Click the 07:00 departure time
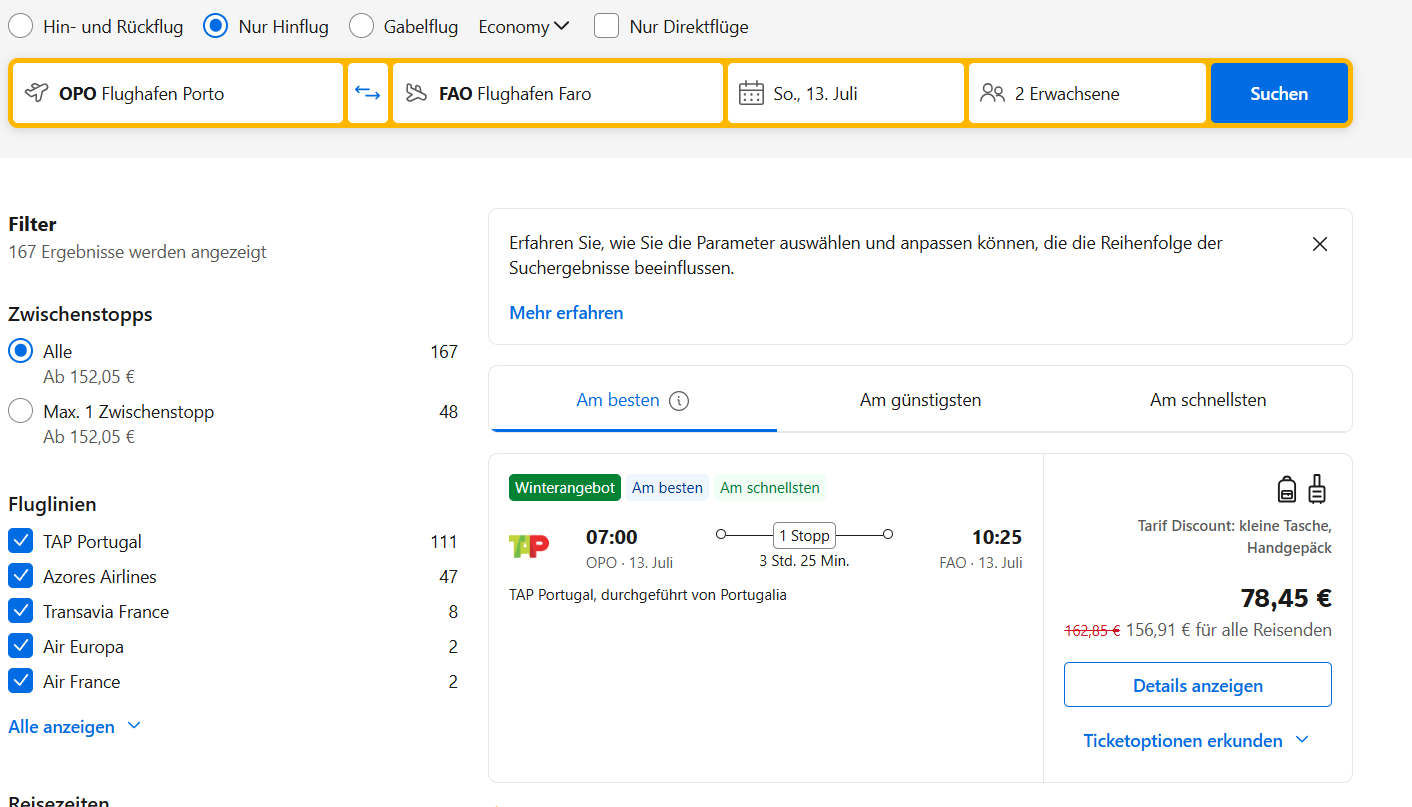 (x=612, y=537)
